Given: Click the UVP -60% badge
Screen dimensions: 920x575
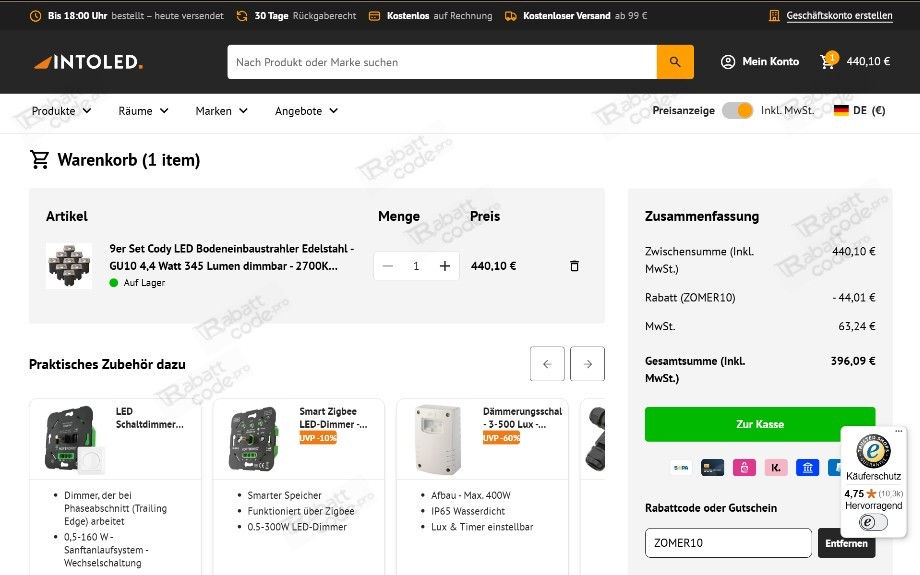Looking at the screenshot, I should click(x=502, y=438).
